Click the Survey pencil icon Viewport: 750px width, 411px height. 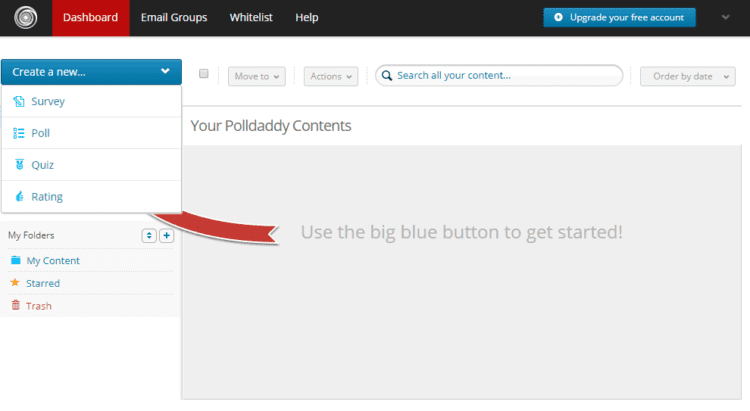(19, 101)
